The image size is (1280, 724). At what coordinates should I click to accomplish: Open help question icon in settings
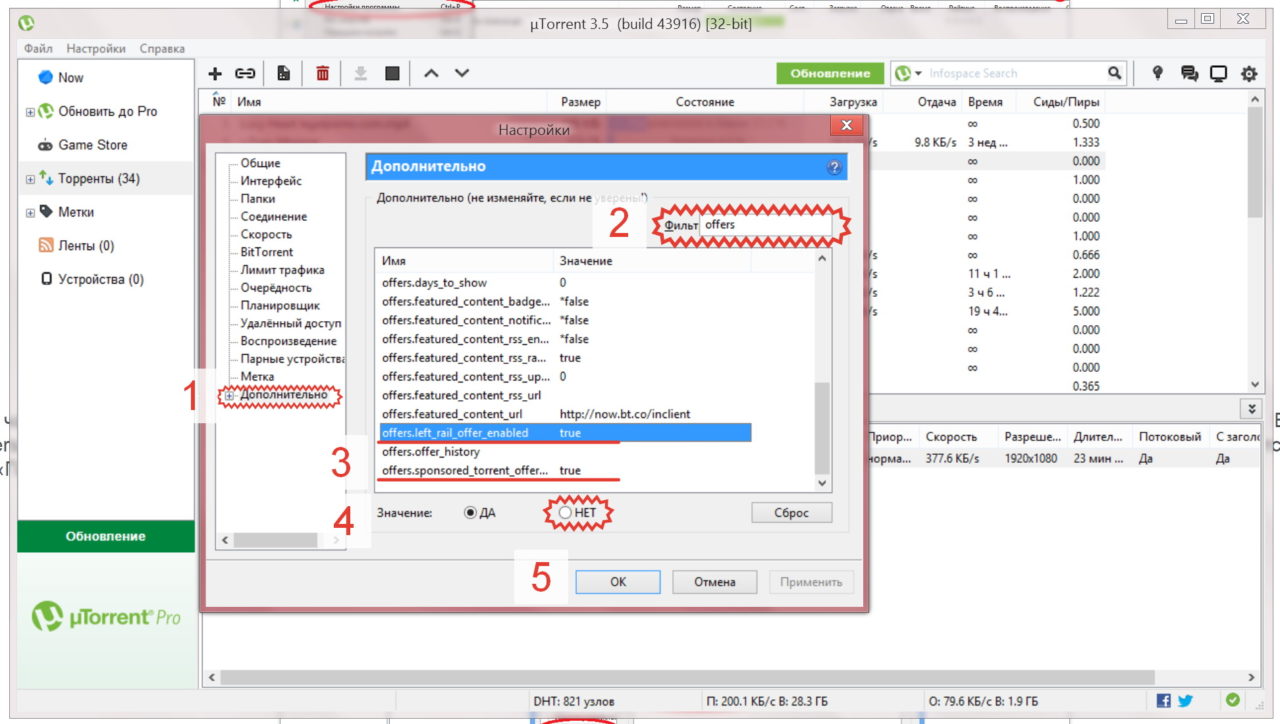(834, 167)
